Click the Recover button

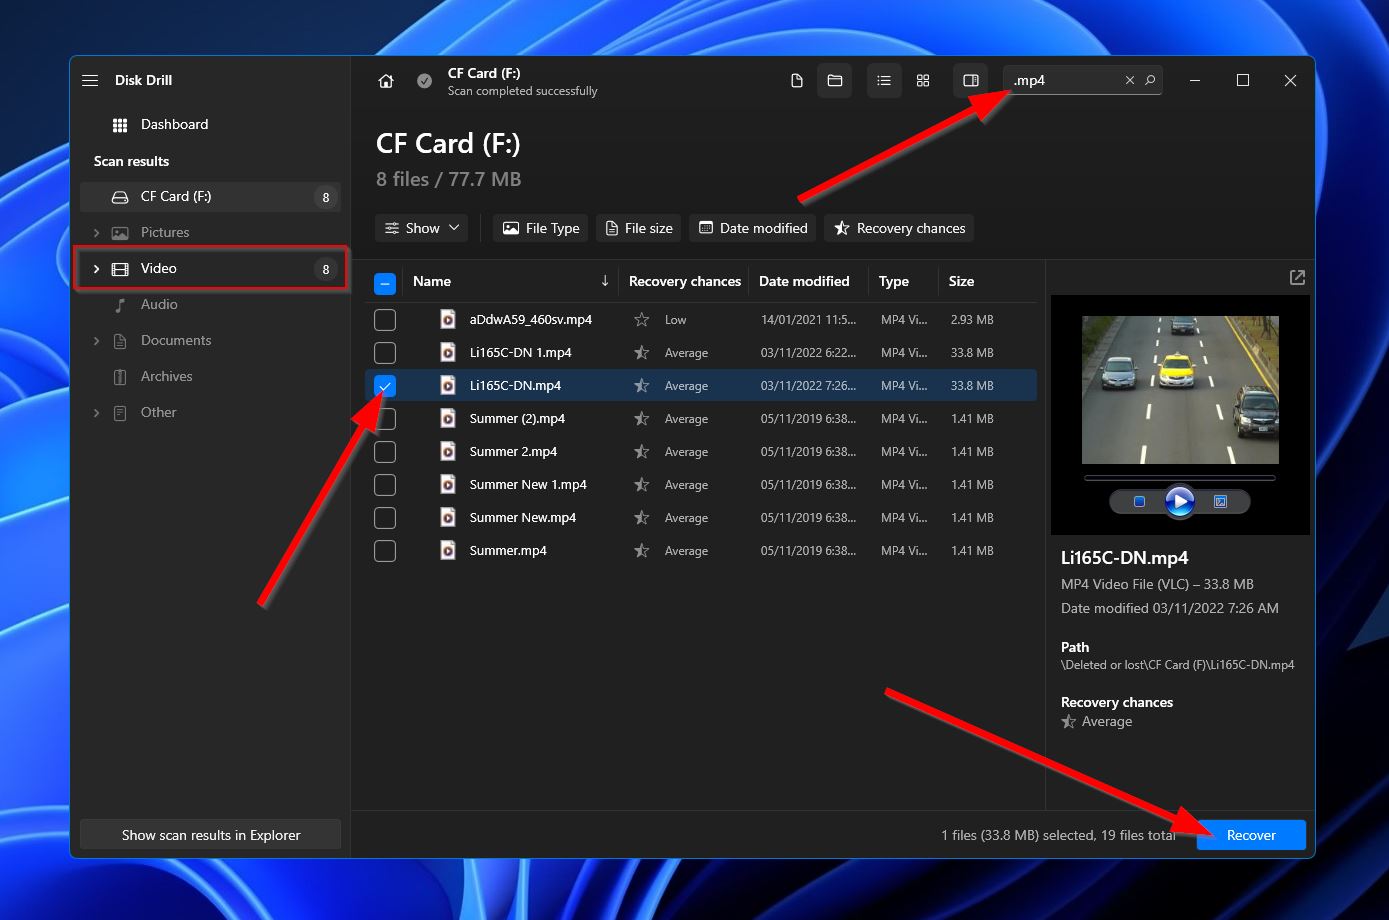point(1251,835)
